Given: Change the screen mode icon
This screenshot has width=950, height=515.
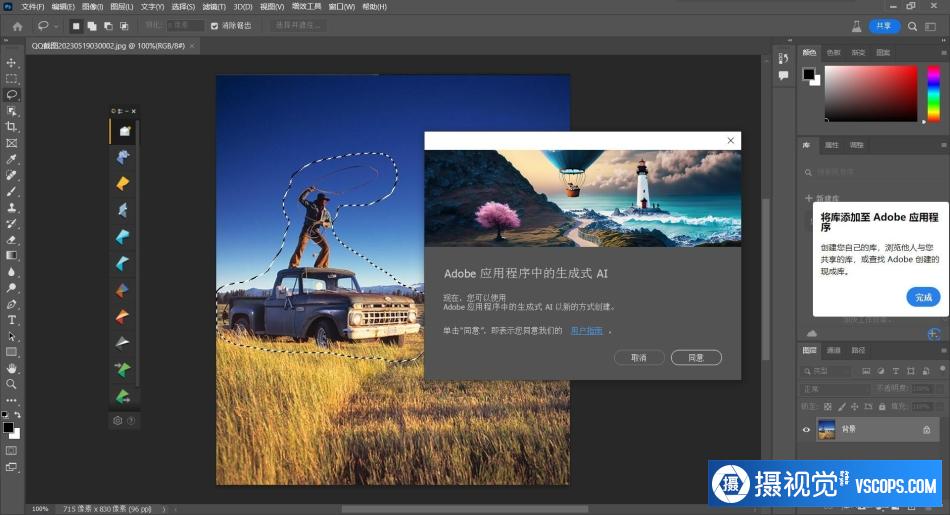Looking at the screenshot, I should click(11, 467).
